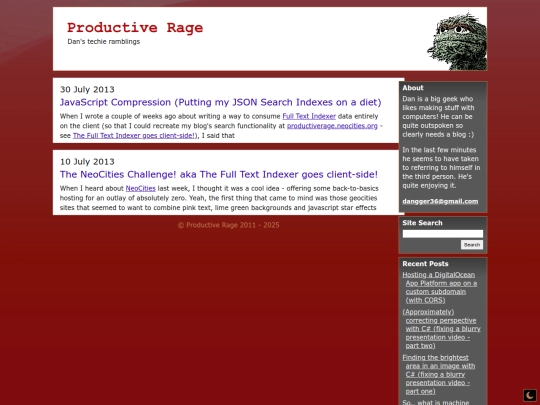Toggle dark mode moon icon

pyautogui.click(x=530, y=395)
